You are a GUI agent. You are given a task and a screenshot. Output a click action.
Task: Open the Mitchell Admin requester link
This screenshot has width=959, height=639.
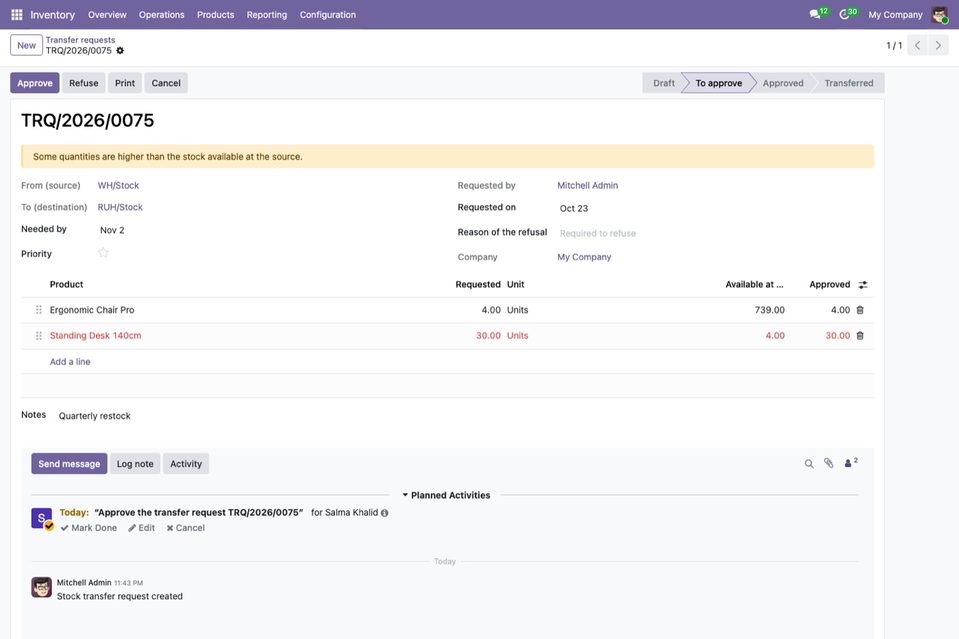pos(587,185)
